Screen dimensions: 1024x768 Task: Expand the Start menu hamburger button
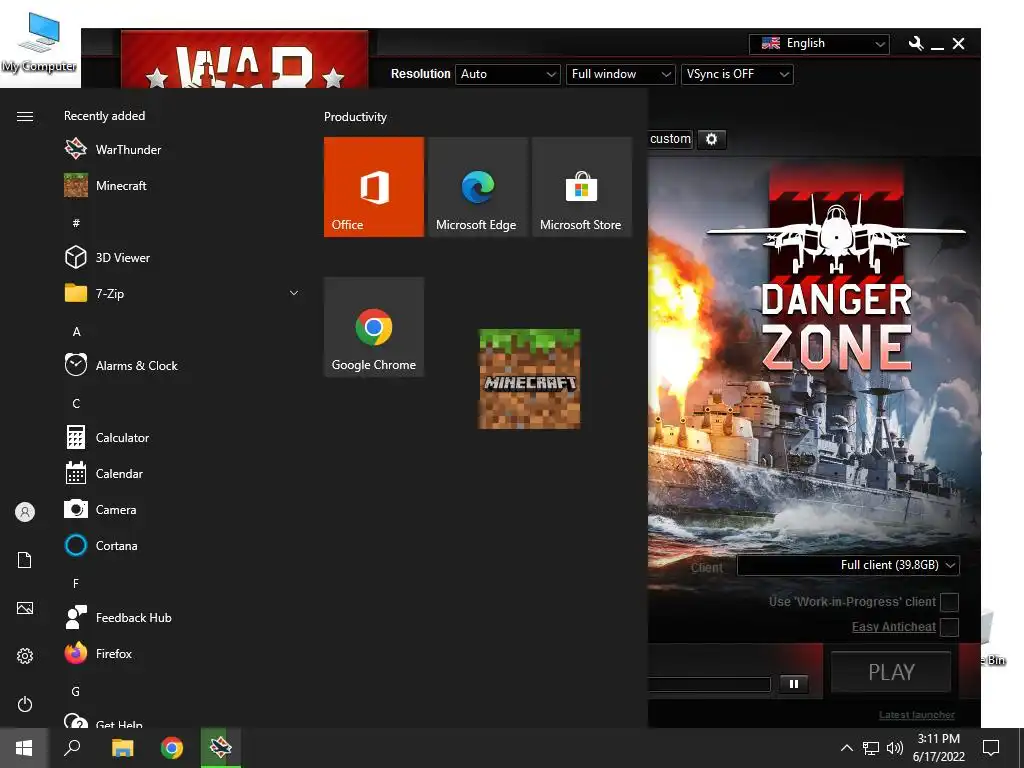25,116
